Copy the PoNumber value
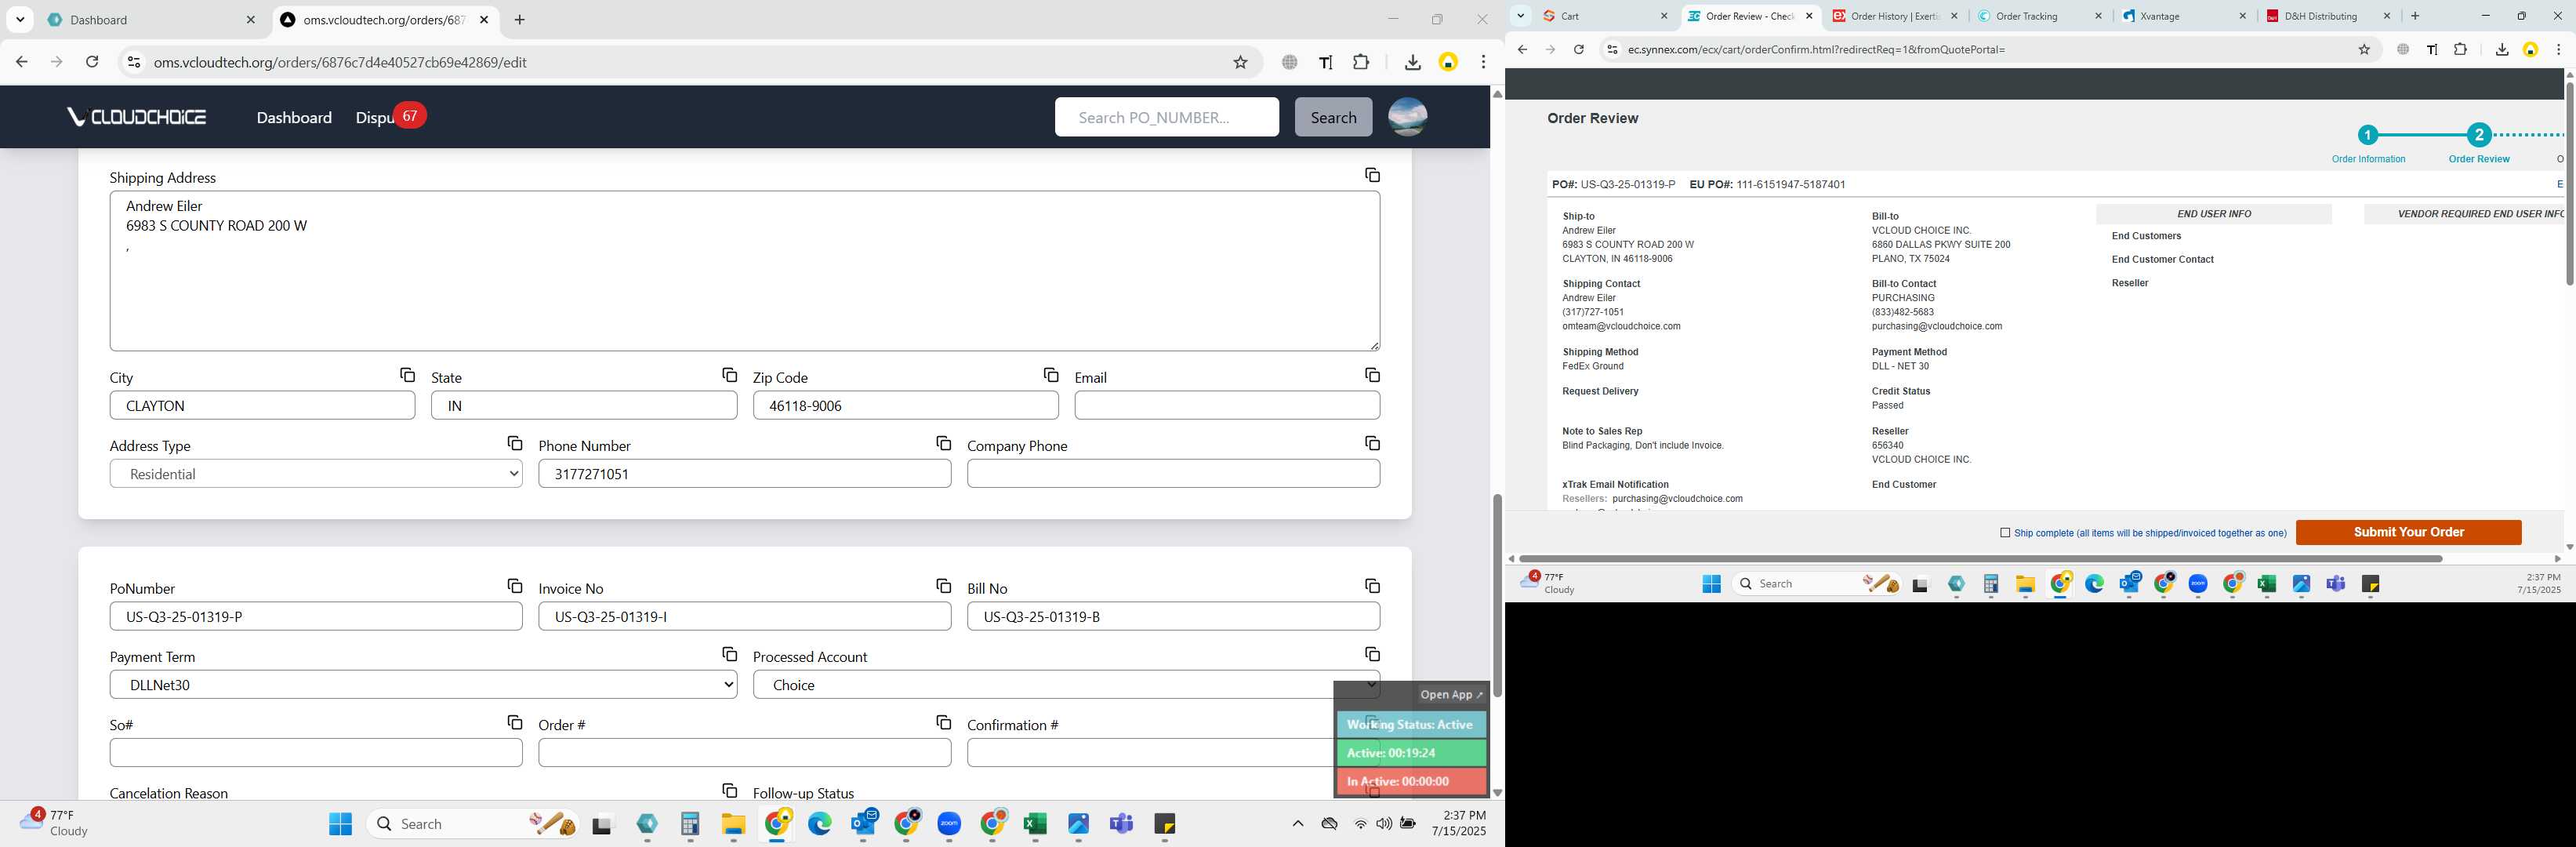This screenshot has width=2576, height=847. click(514, 586)
